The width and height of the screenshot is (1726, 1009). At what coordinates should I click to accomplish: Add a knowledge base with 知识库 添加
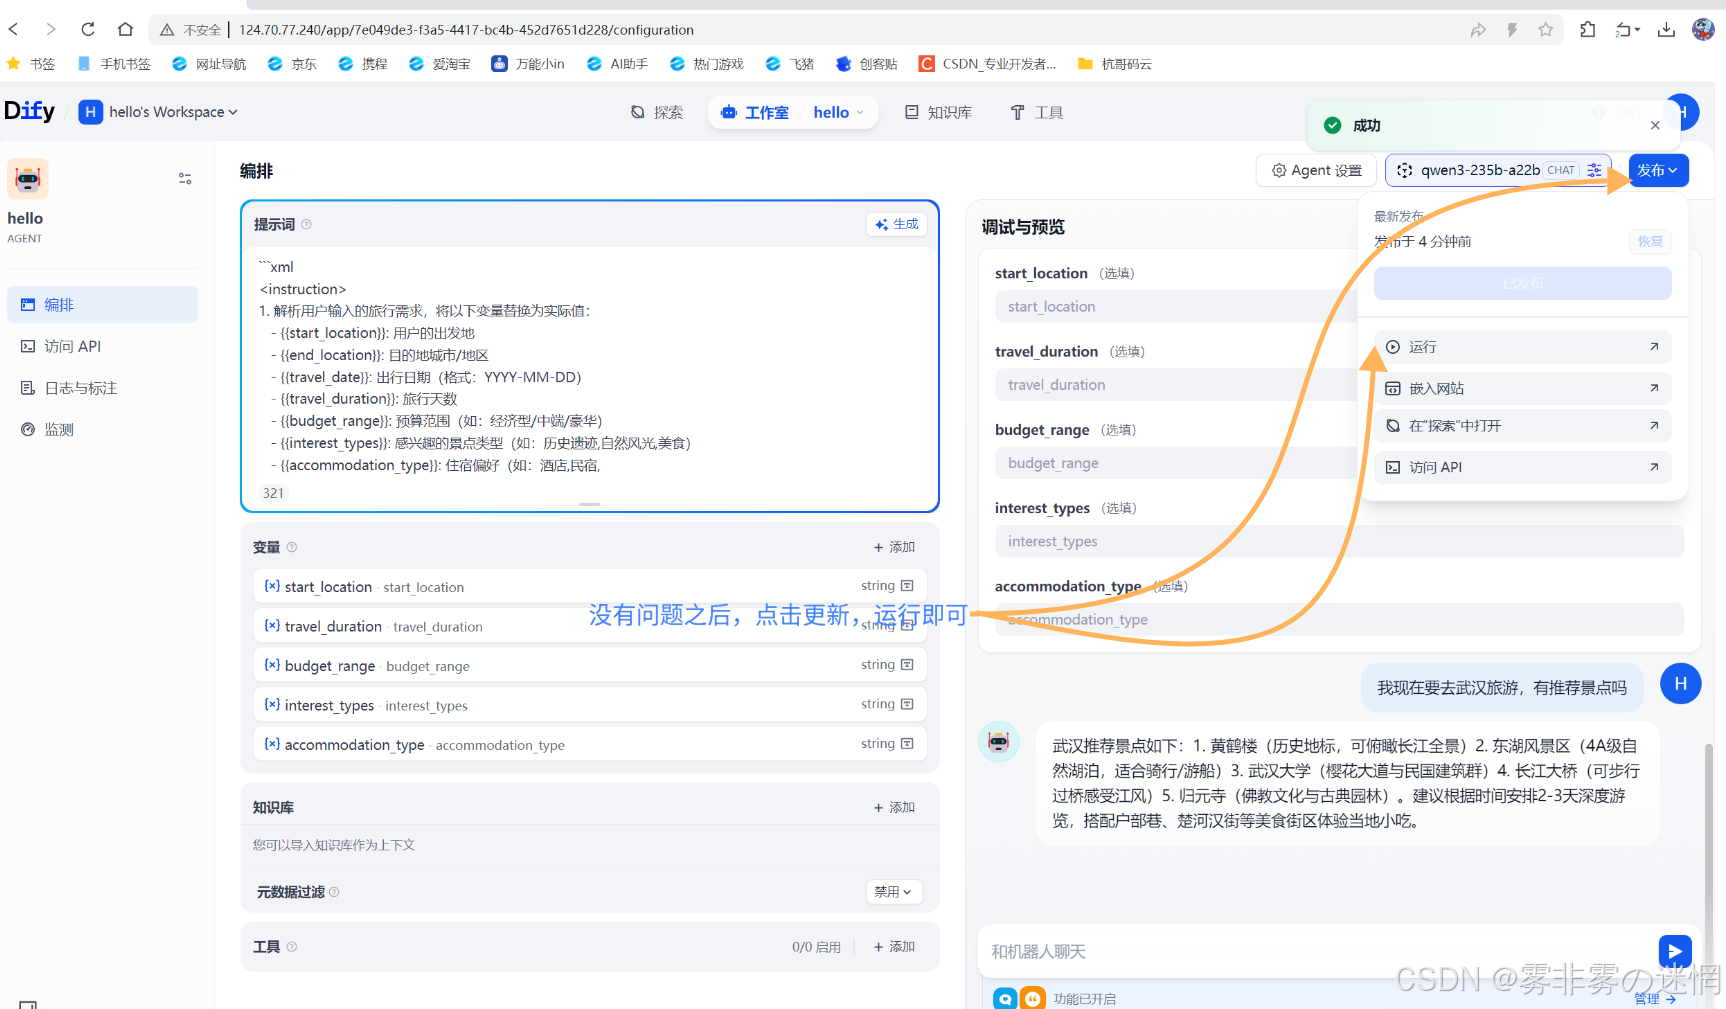pos(894,807)
